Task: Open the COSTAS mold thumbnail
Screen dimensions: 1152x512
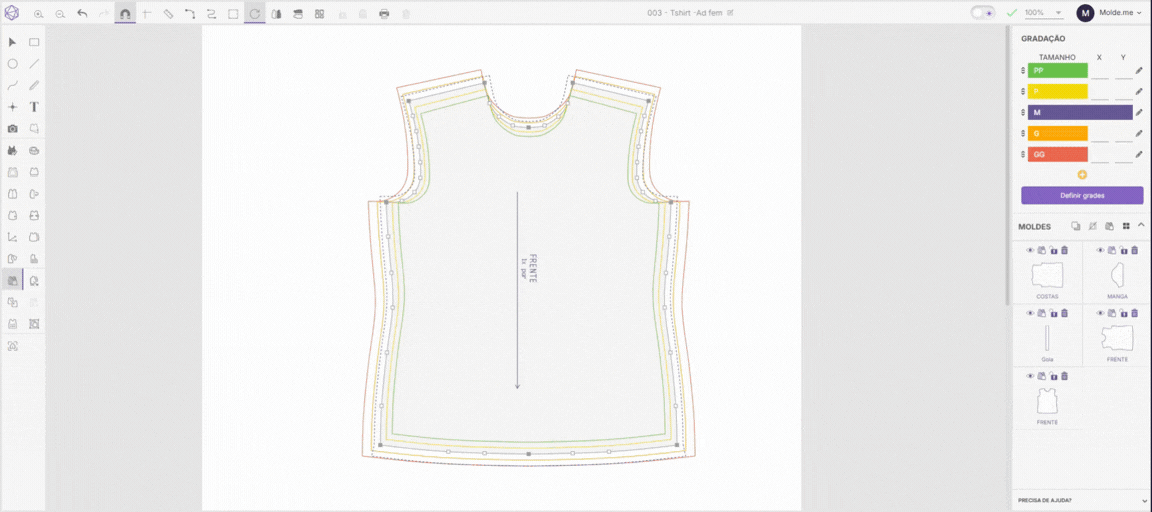Action: coord(1048,275)
